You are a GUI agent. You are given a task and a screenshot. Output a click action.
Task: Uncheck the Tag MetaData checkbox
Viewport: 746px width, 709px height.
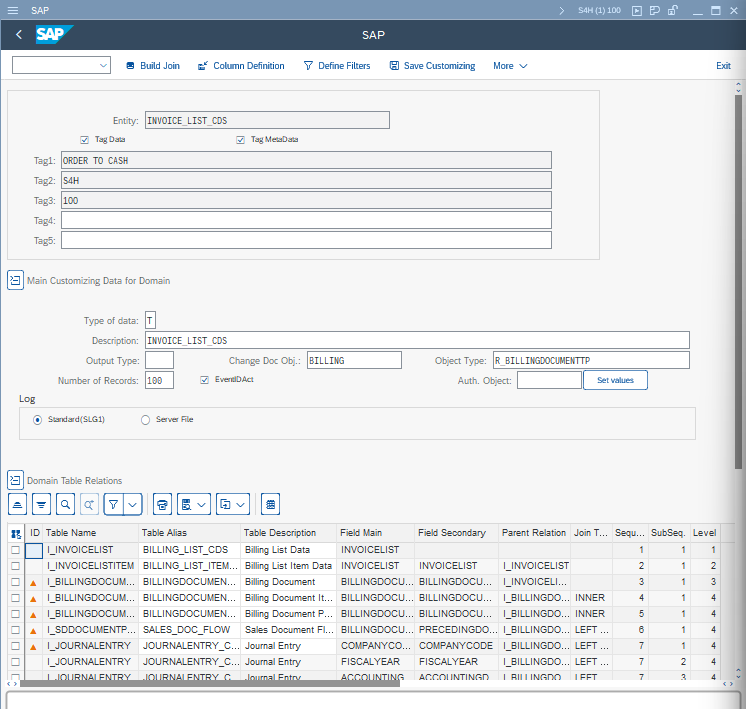coord(241,140)
